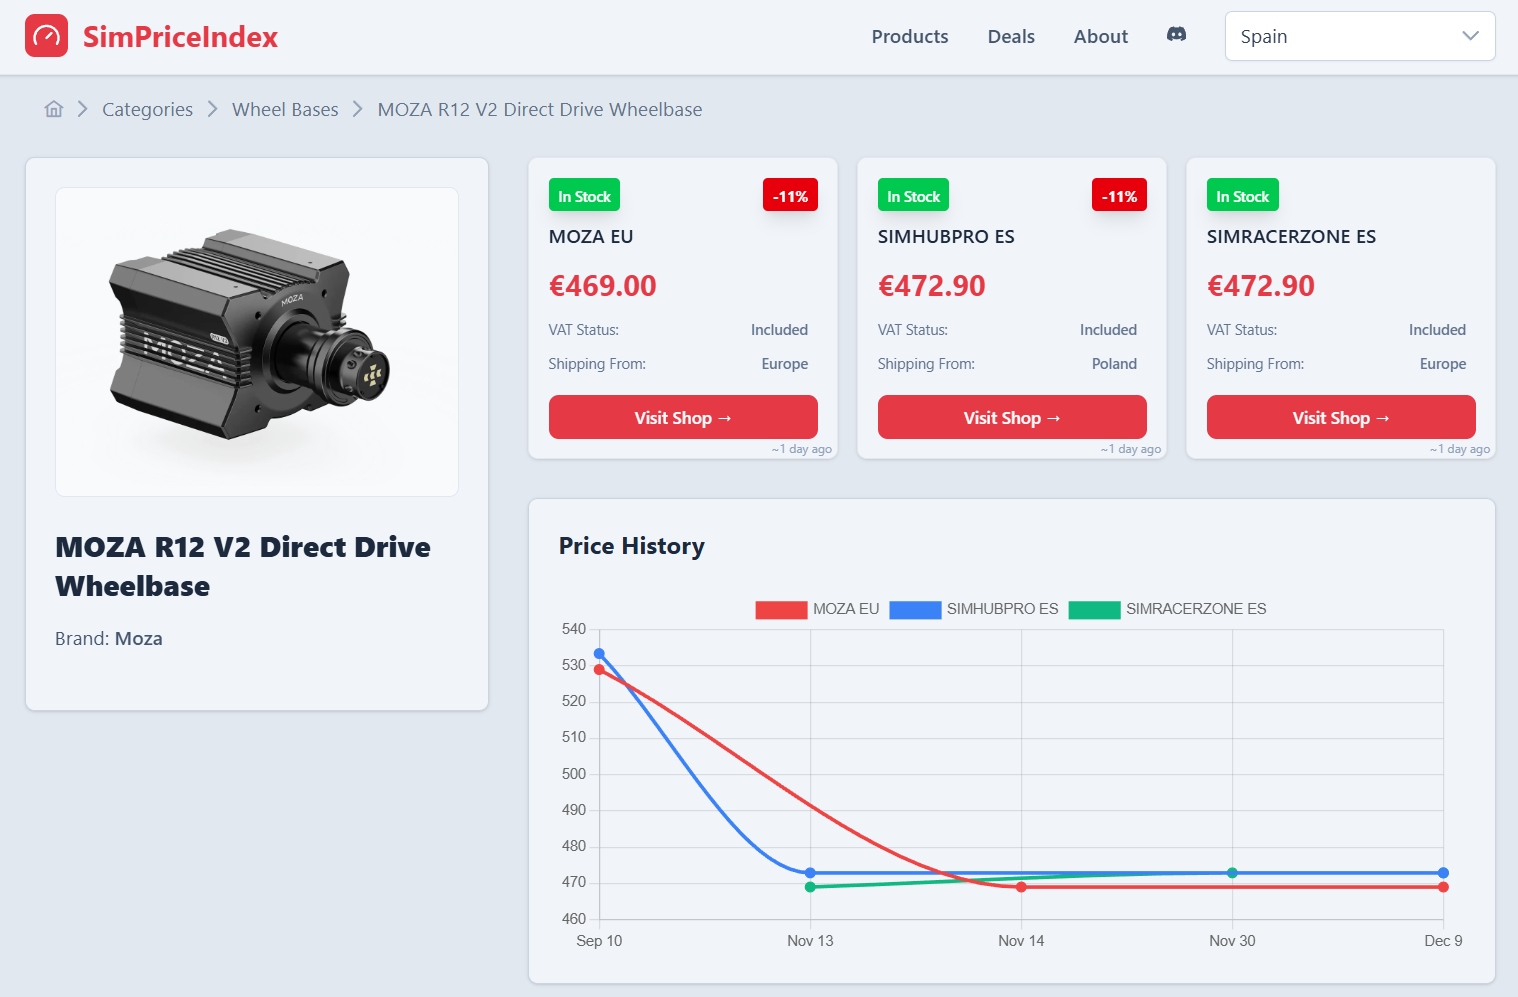The height and width of the screenshot is (997, 1518).
Task: Open the Products menu
Action: coord(909,36)
